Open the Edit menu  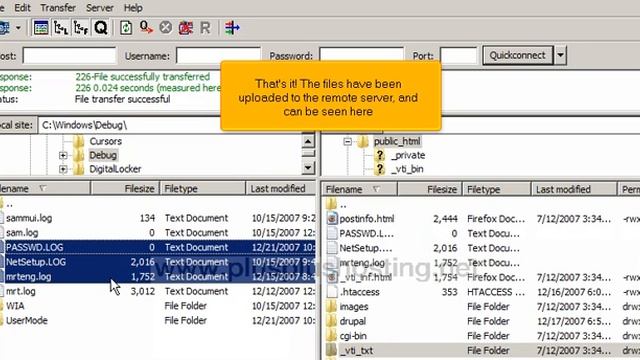point(22,8)
